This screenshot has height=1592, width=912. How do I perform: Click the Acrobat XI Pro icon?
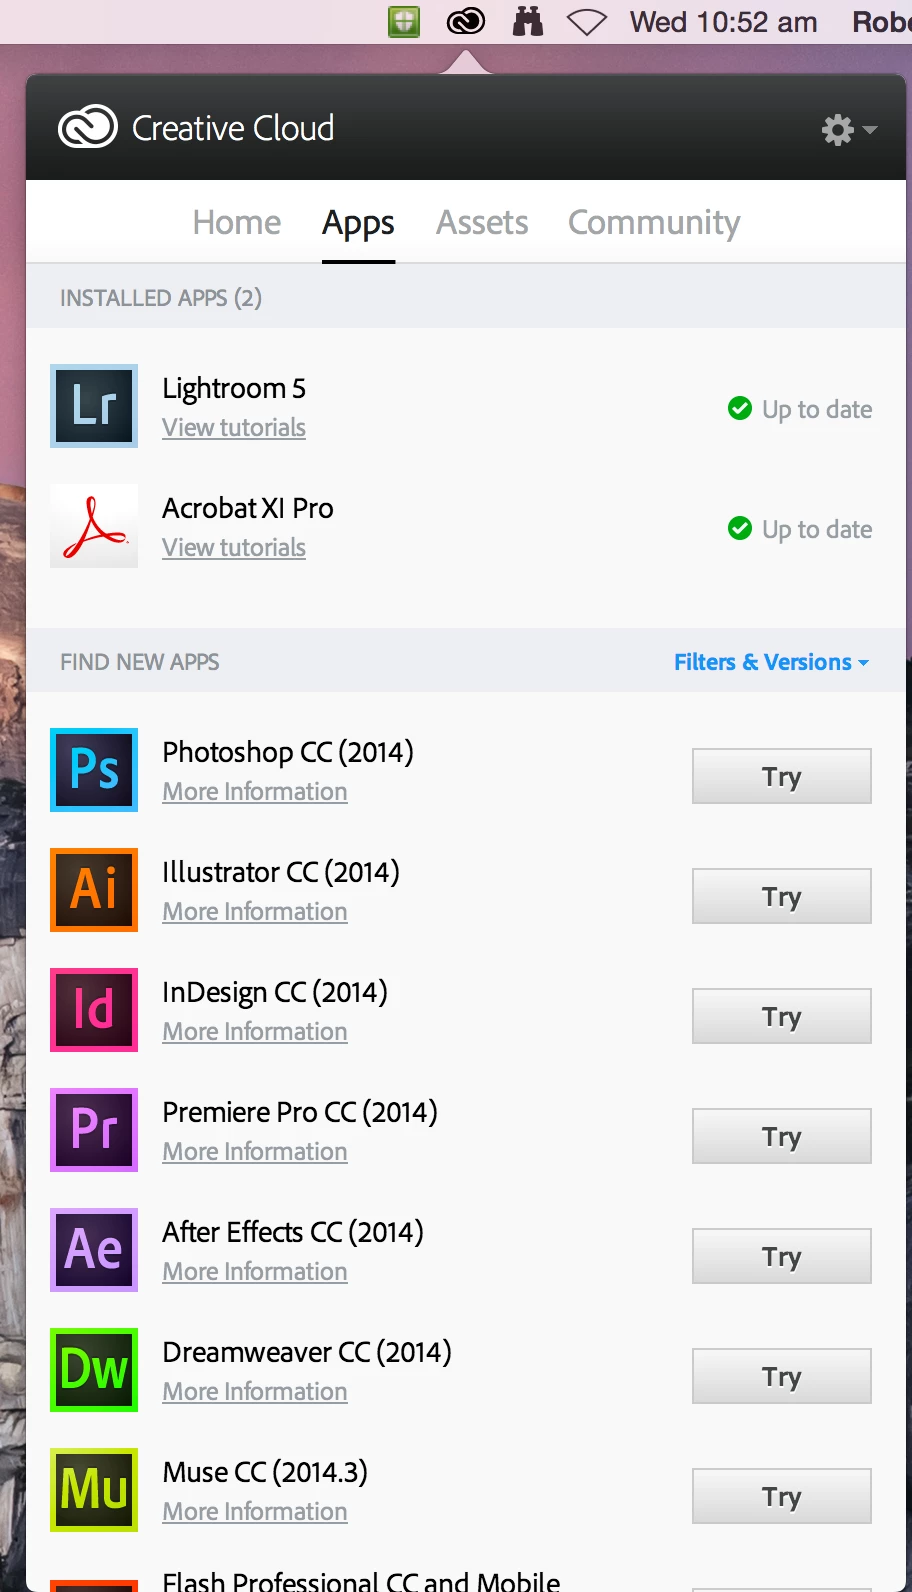click(94, 526)
